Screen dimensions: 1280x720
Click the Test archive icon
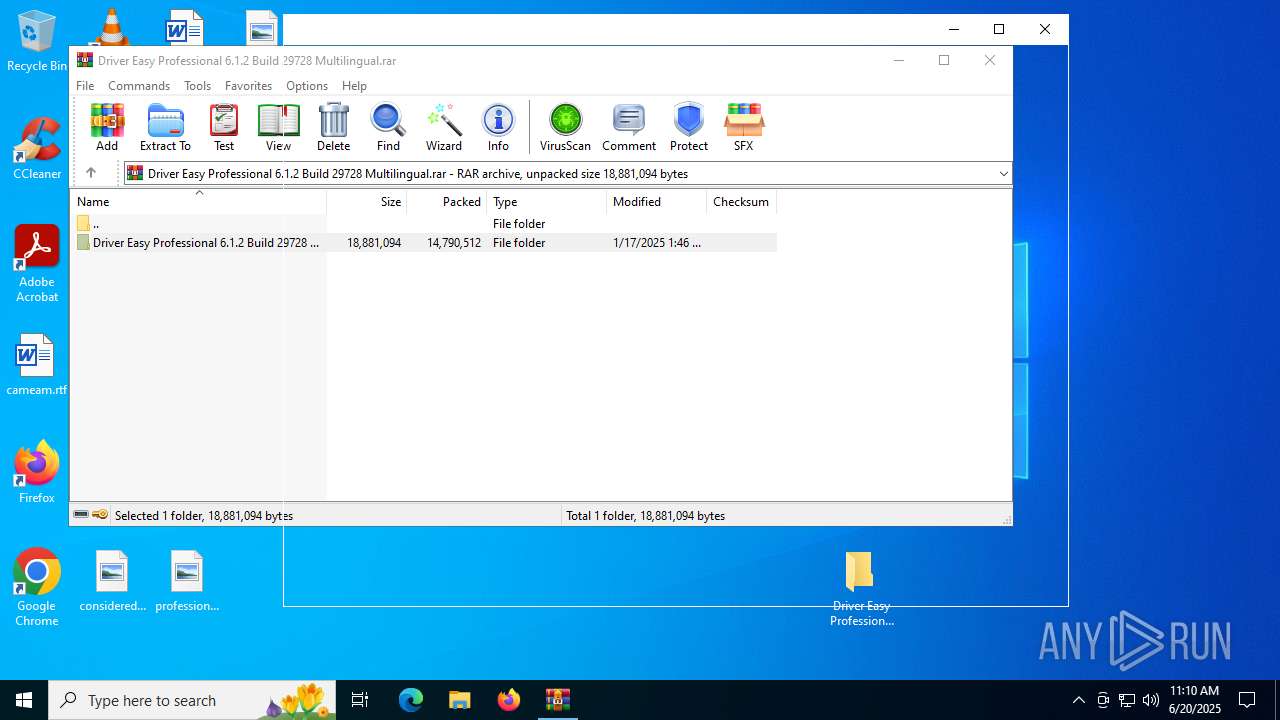click(x=224, y=127)
